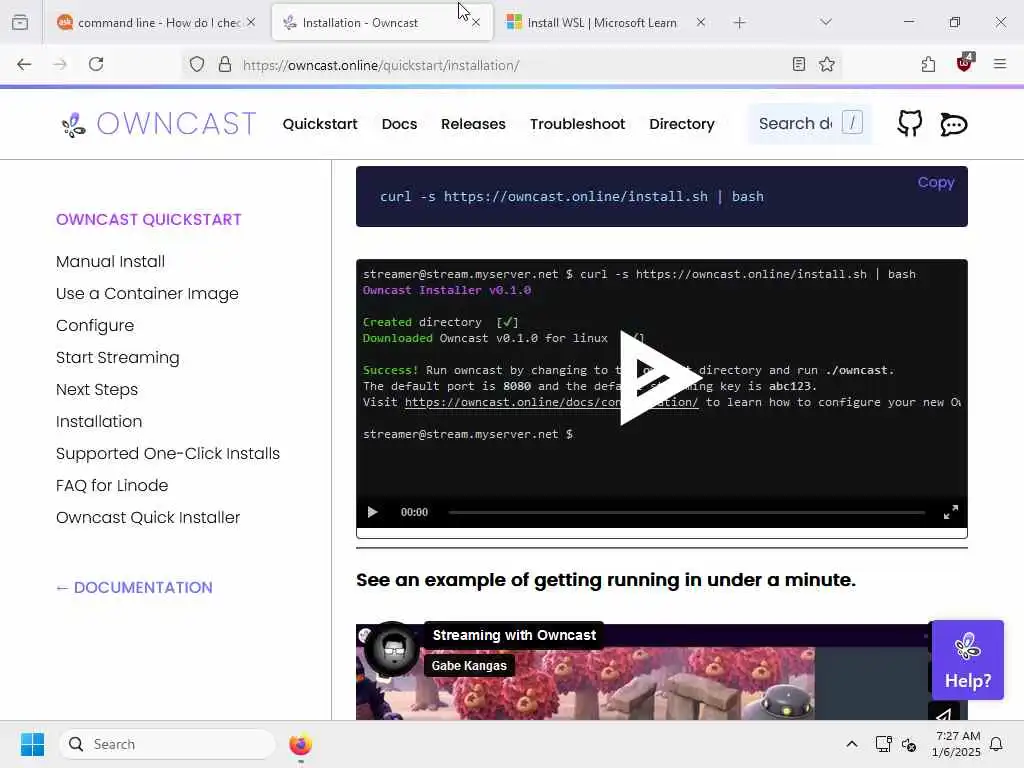The image size is (1024, 768).
Task: Click small play button in player bar
Action: (x=372, y=512)
